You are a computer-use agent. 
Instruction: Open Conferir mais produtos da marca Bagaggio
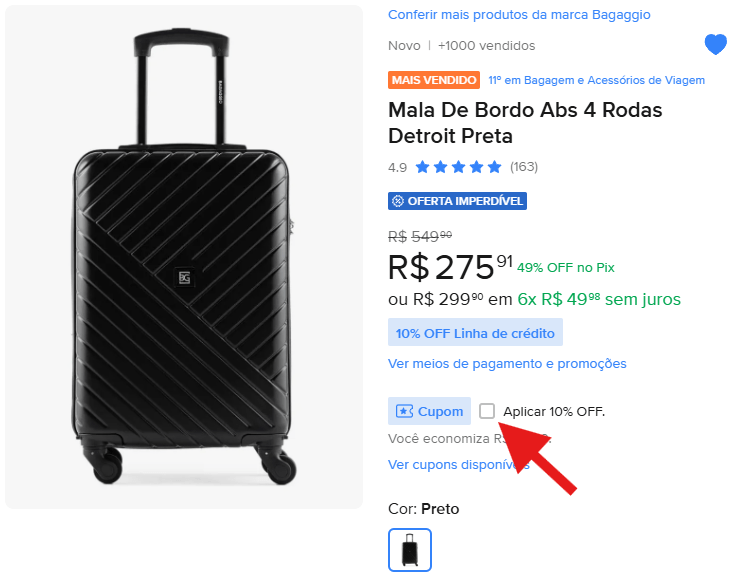click(519, 15)
